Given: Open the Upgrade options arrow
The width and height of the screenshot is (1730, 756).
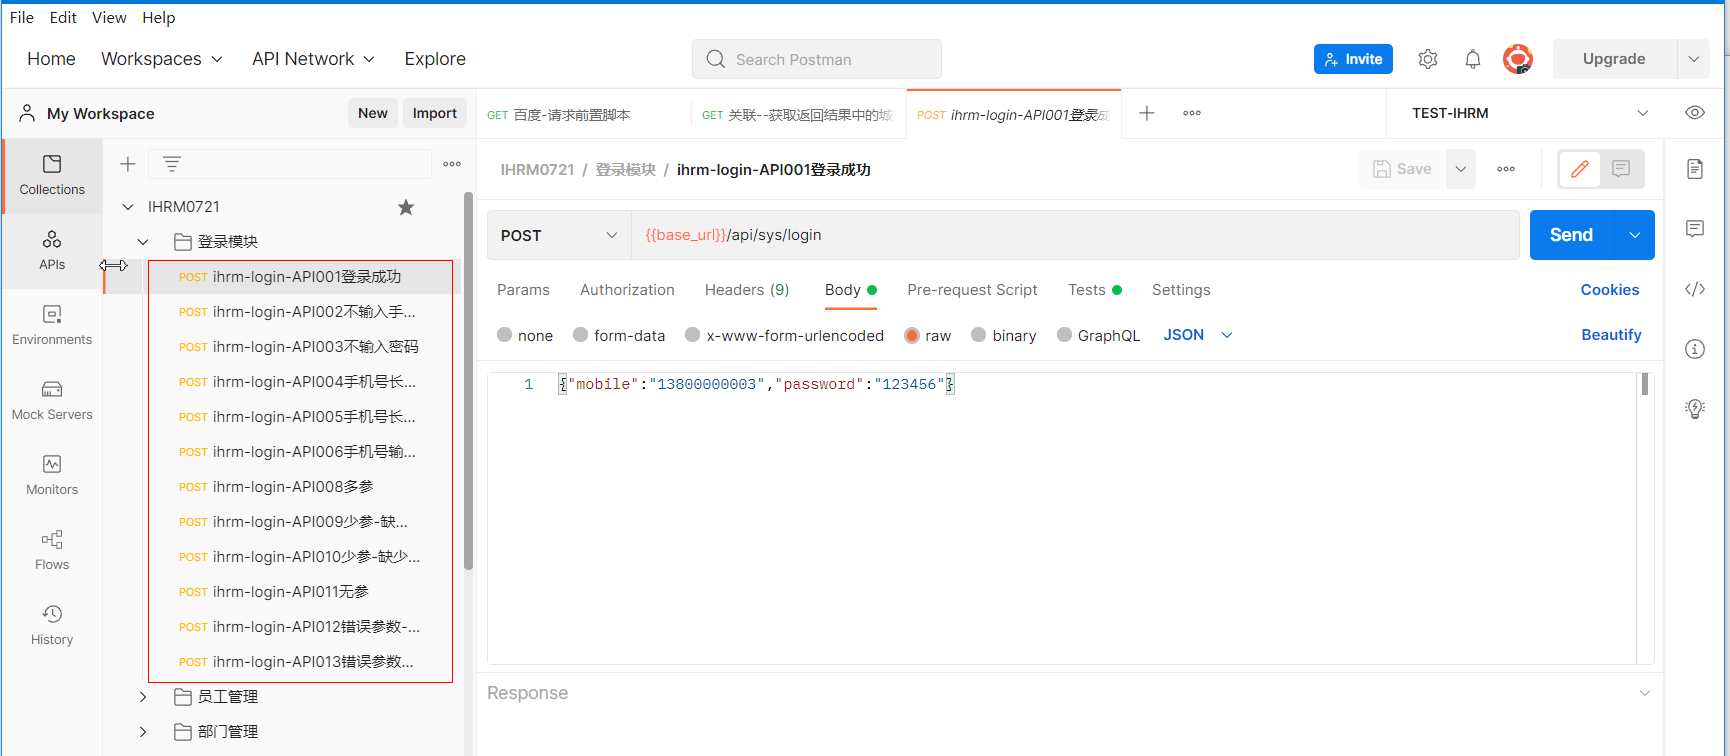Looking at the screenshot, I should 1694,59.
